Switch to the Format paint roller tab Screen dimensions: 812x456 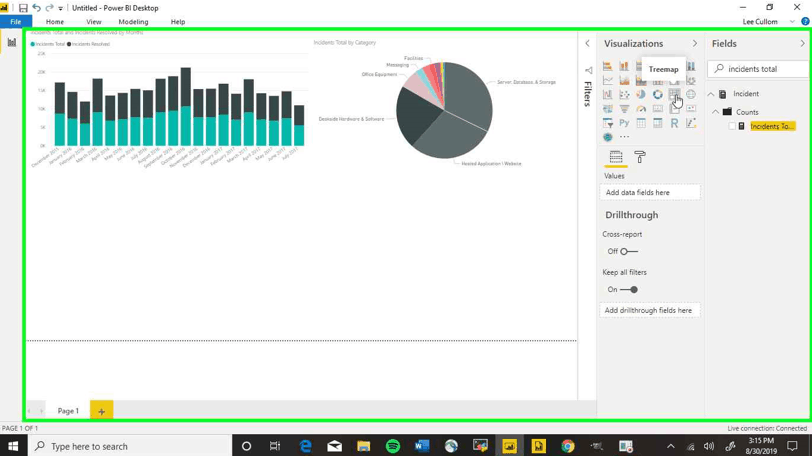point(640,157)
